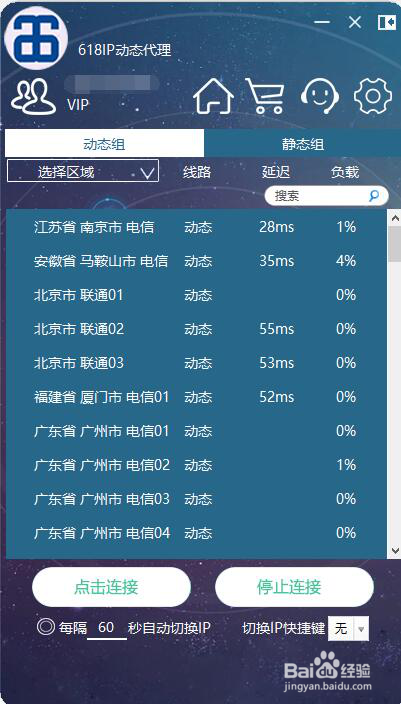Screen dimensions: 401x704
Task: Contact customer service headset icon
Action: tap(319, 96)
